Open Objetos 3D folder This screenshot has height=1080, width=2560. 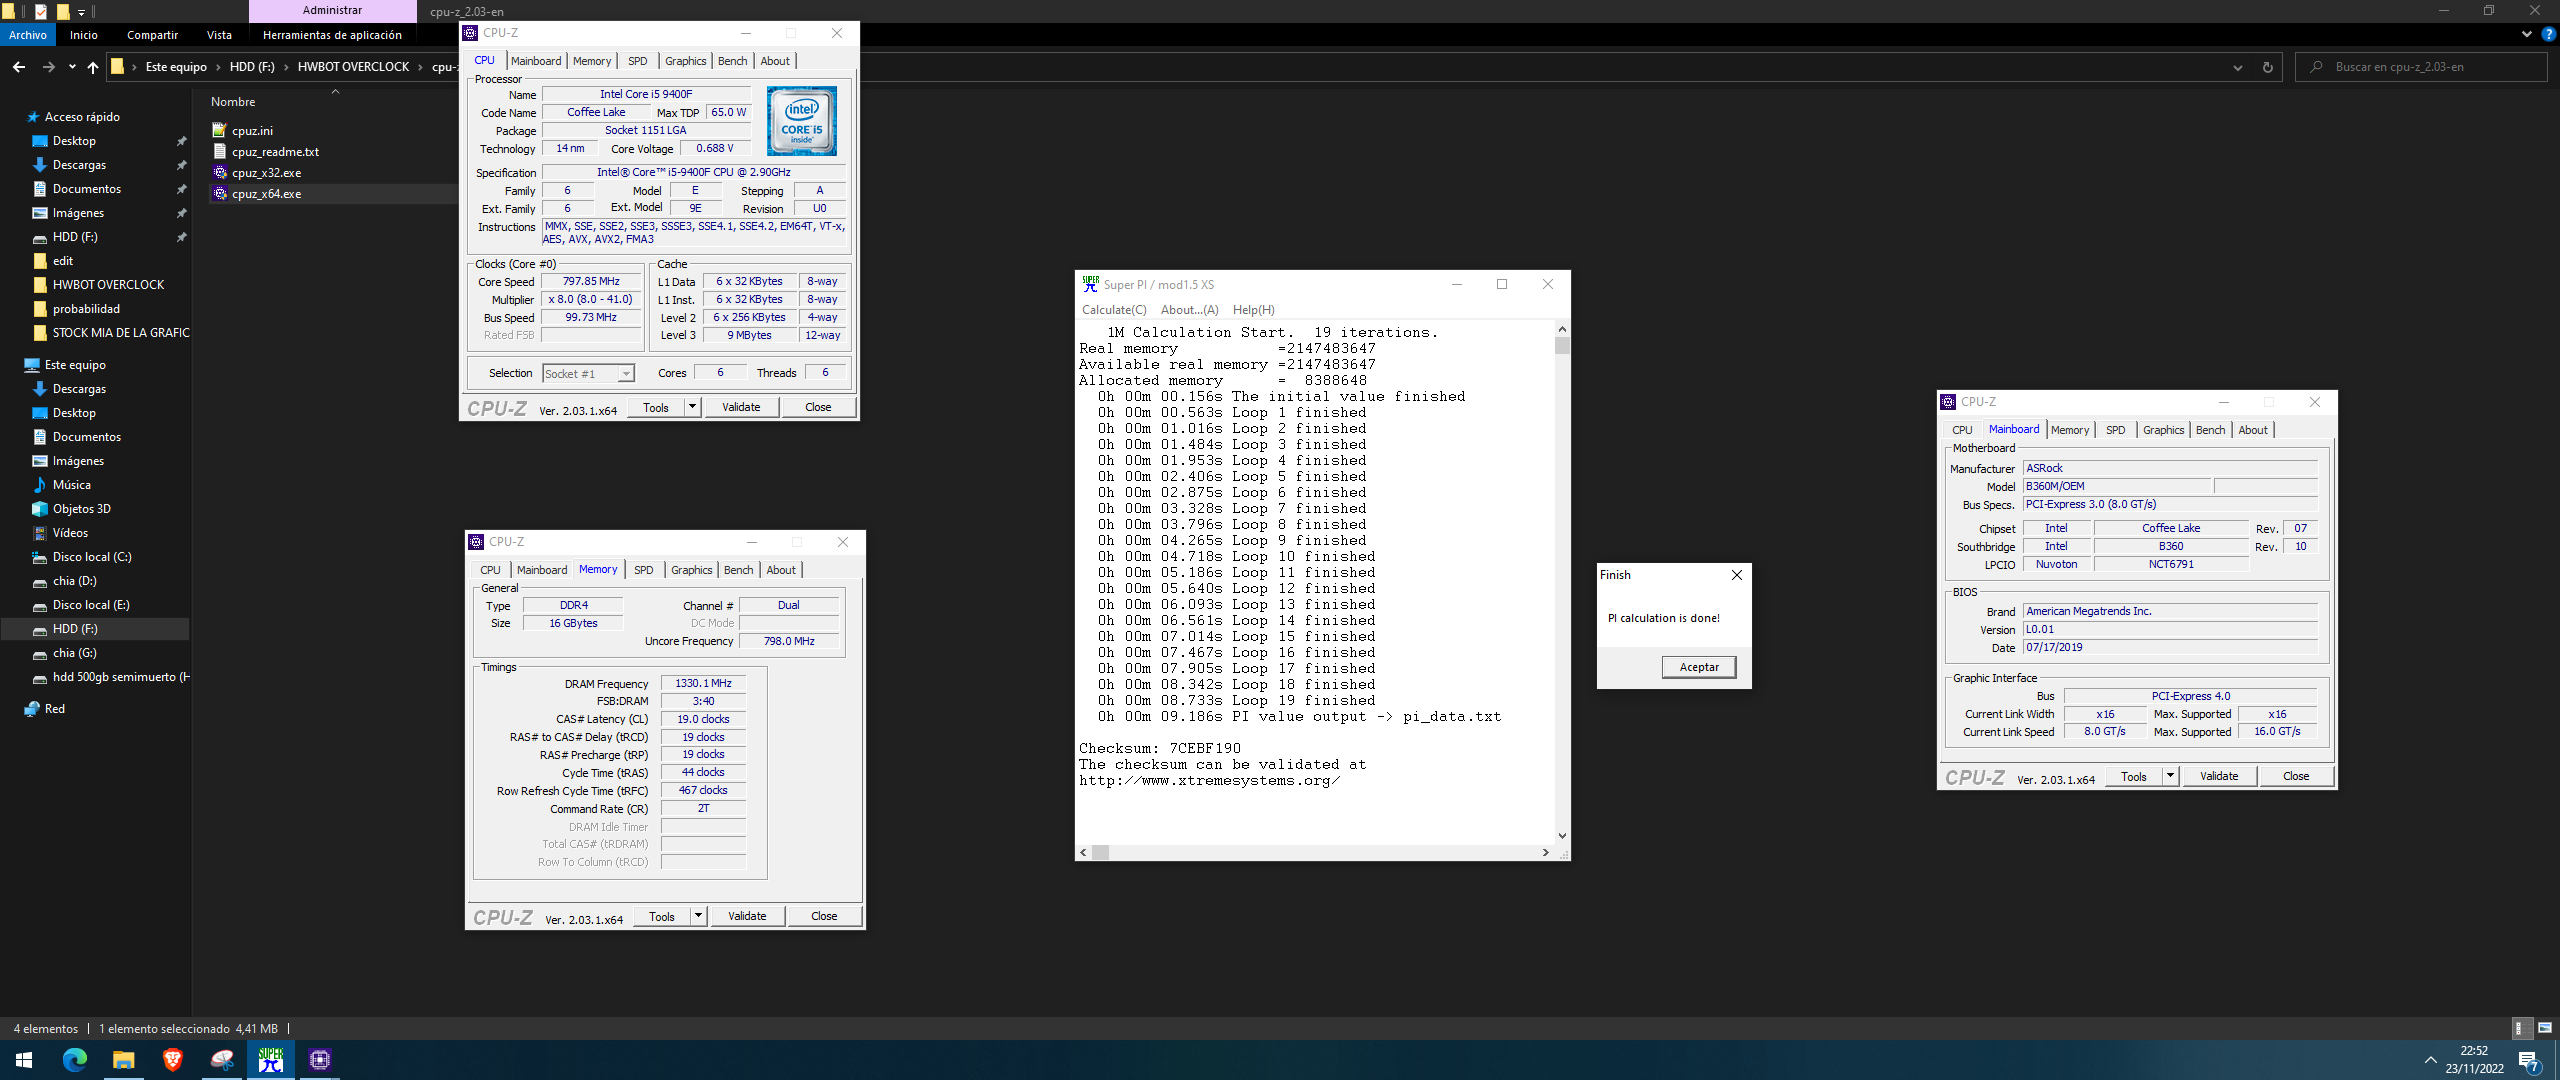tap(81, 509)
